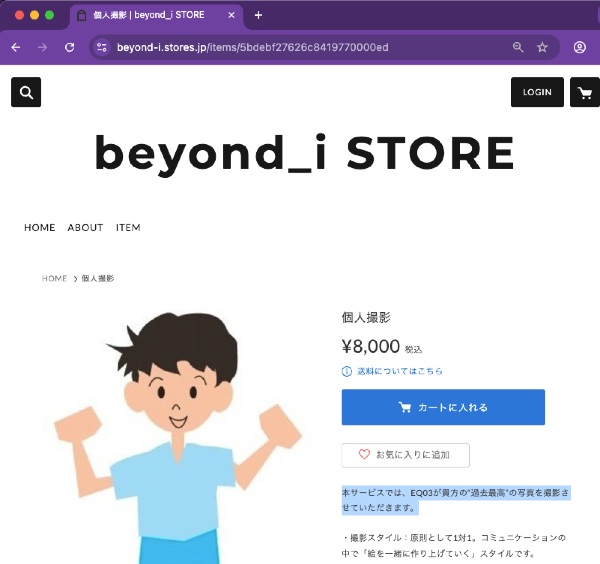
Task: Click the zoom magnifier in address bar
Action: (x=518, y=47)
